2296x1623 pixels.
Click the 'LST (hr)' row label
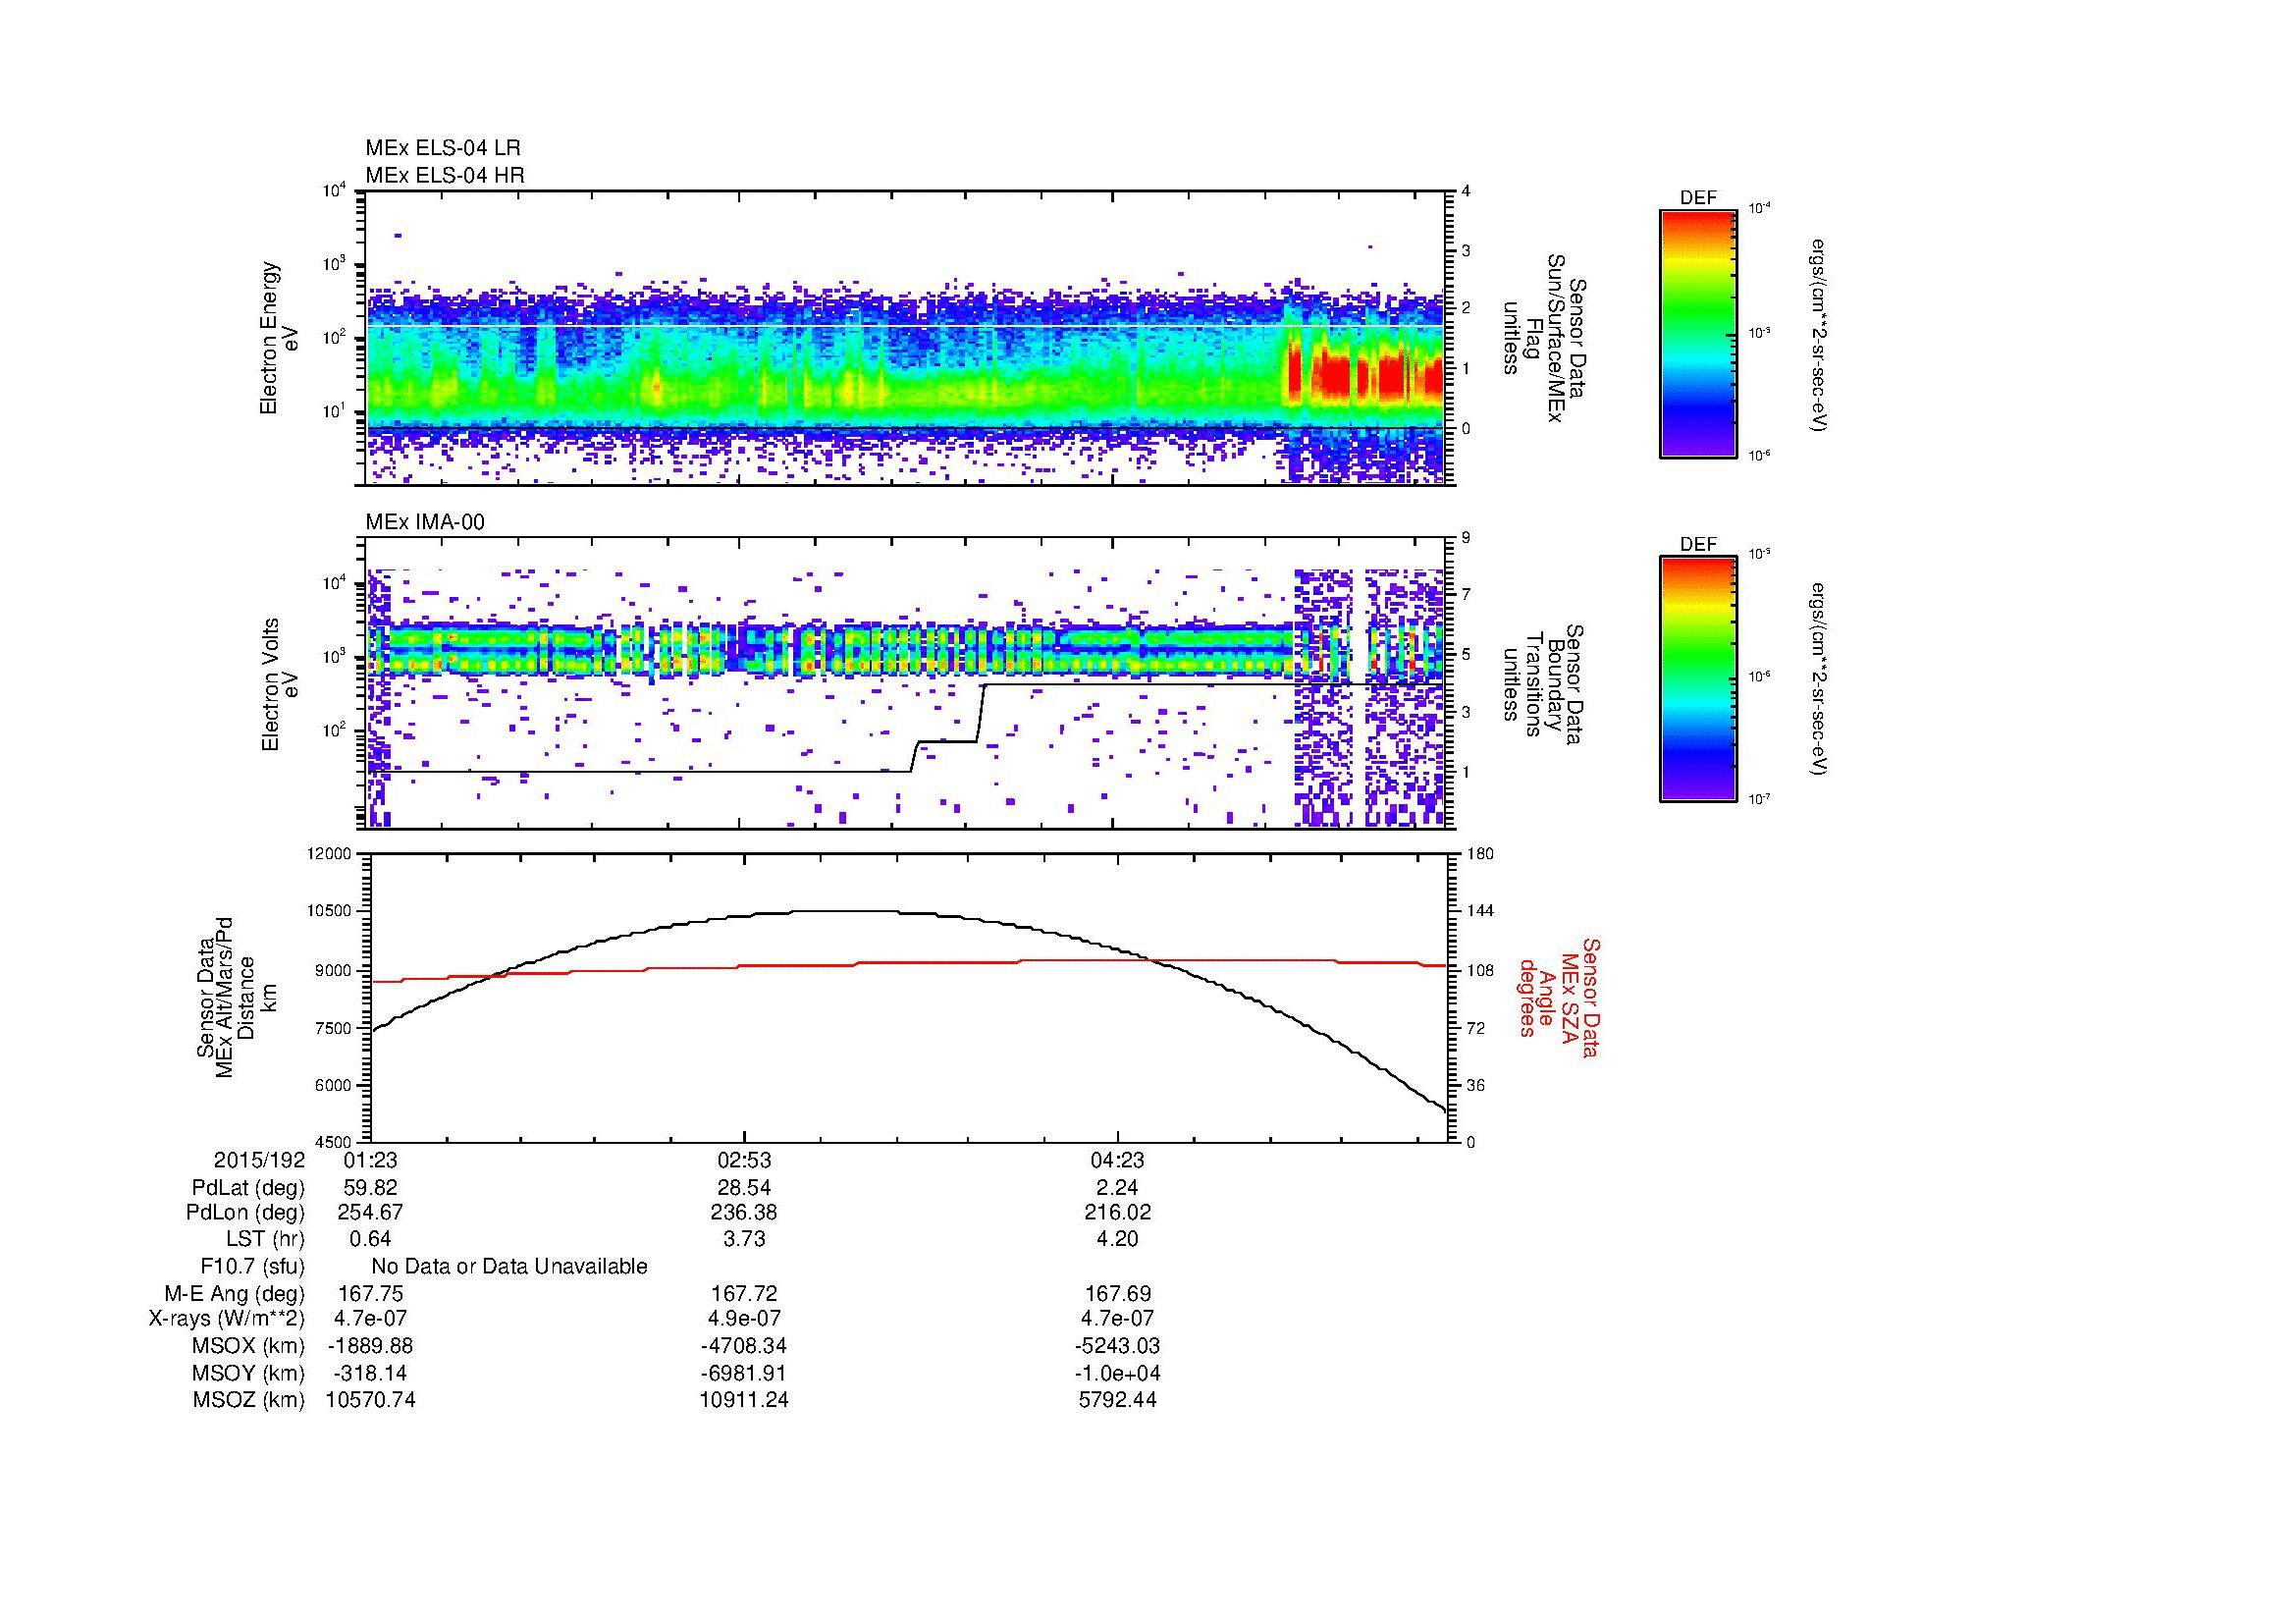click(x=265, y=1239)
